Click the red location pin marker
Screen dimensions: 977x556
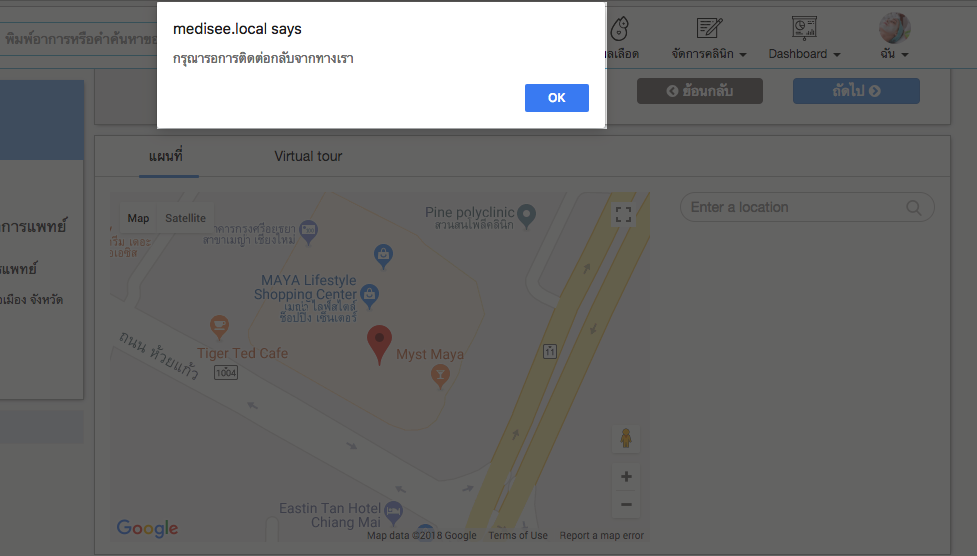[x=379, y=344]
